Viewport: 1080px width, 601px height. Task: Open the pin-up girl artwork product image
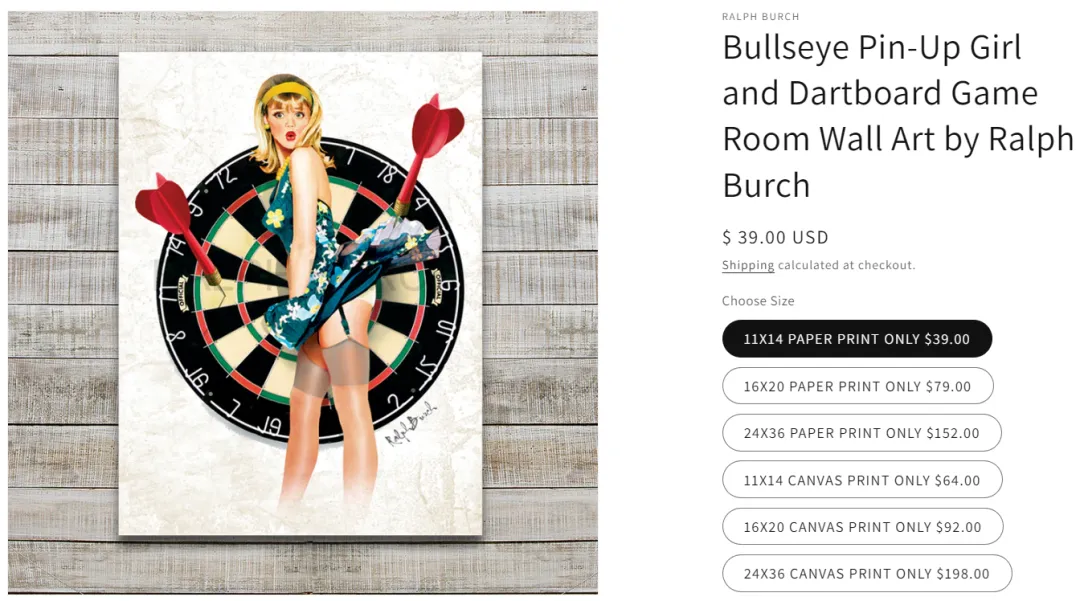[301, 294]
